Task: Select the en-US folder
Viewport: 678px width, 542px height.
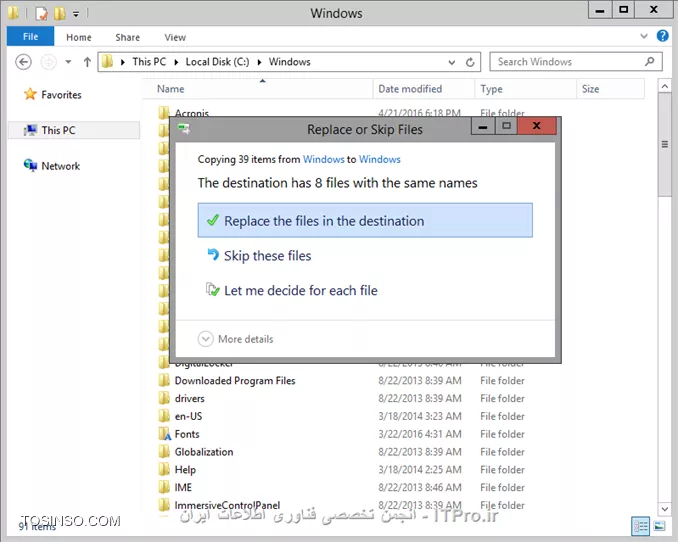Action: (x=188, y=416)
